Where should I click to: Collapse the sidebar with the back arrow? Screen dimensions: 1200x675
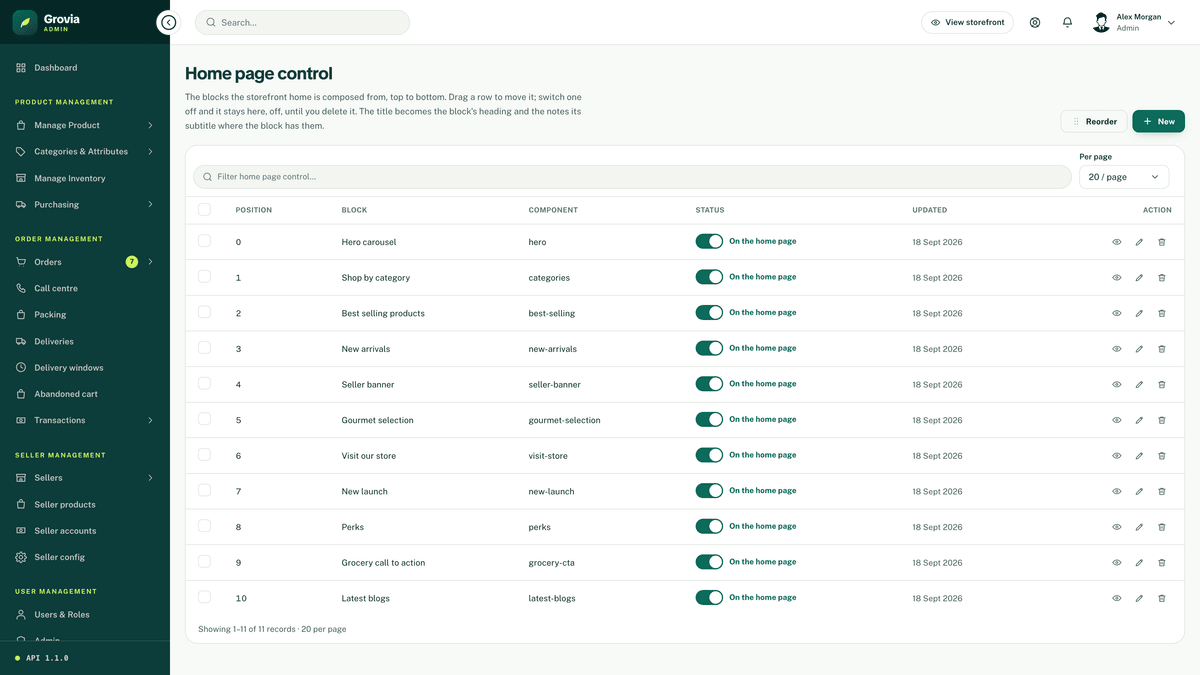[168, 22]
